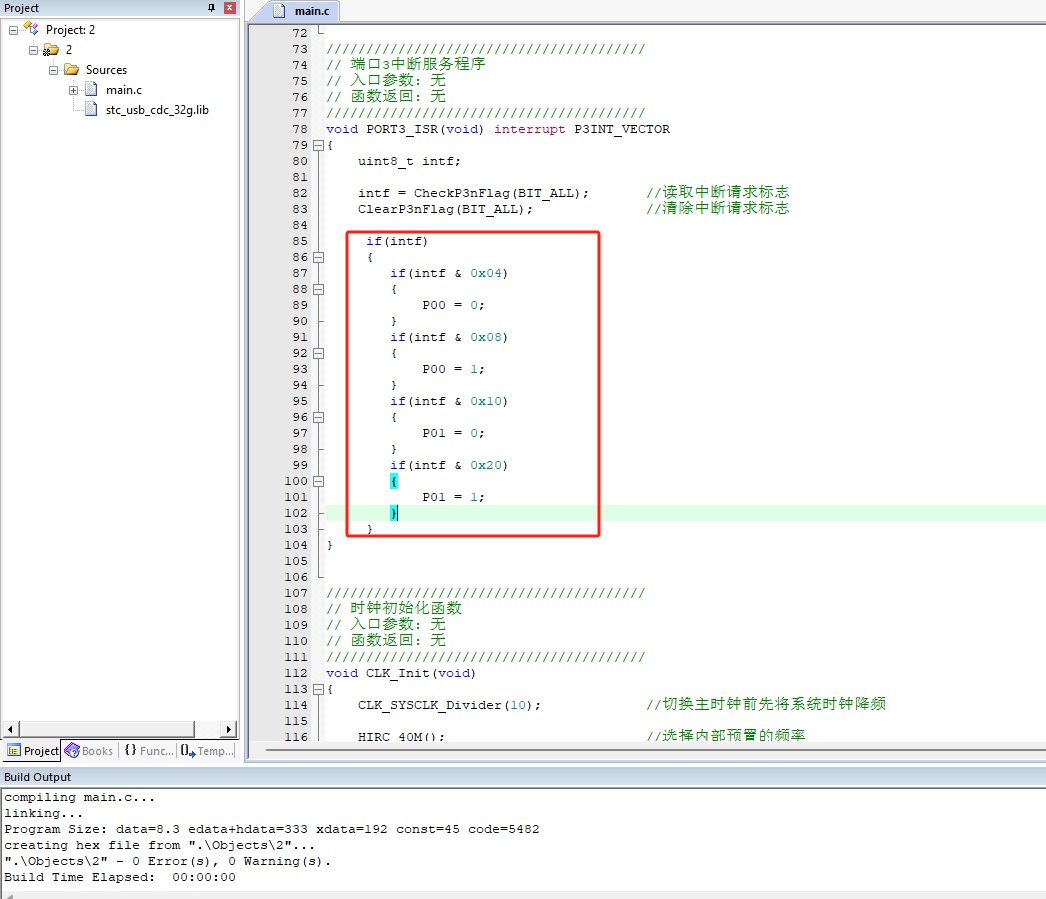
Task: Click the 'Build Time Elapsed' output line
Action: click(x=120, y=878)
